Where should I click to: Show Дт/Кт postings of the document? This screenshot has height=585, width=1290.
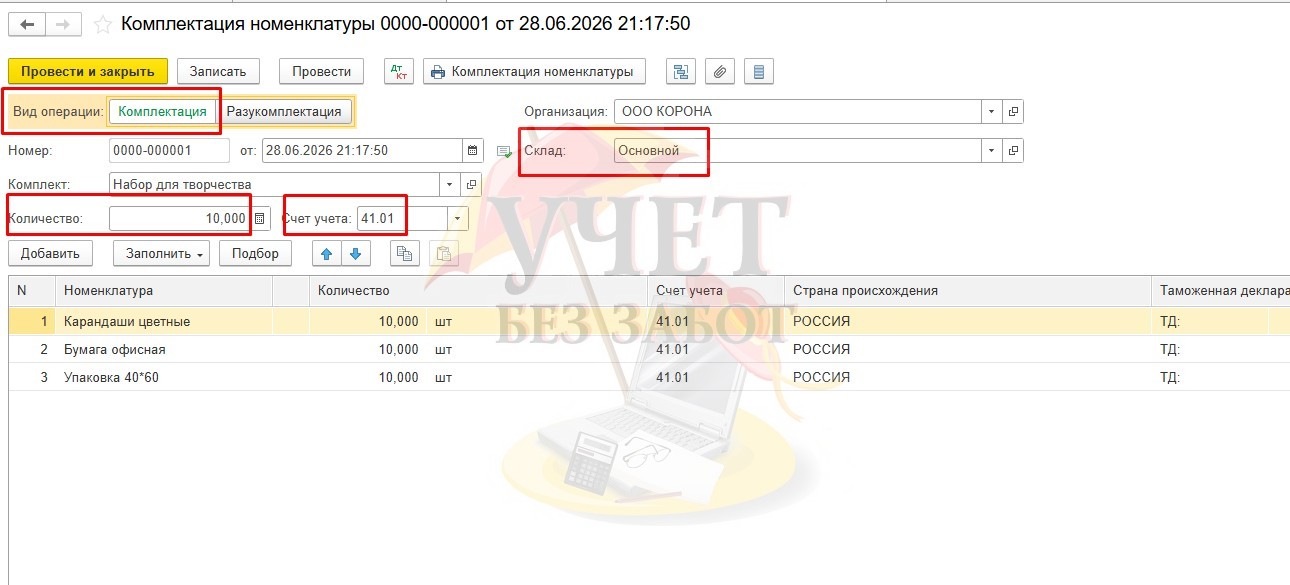tap(400, 71)
